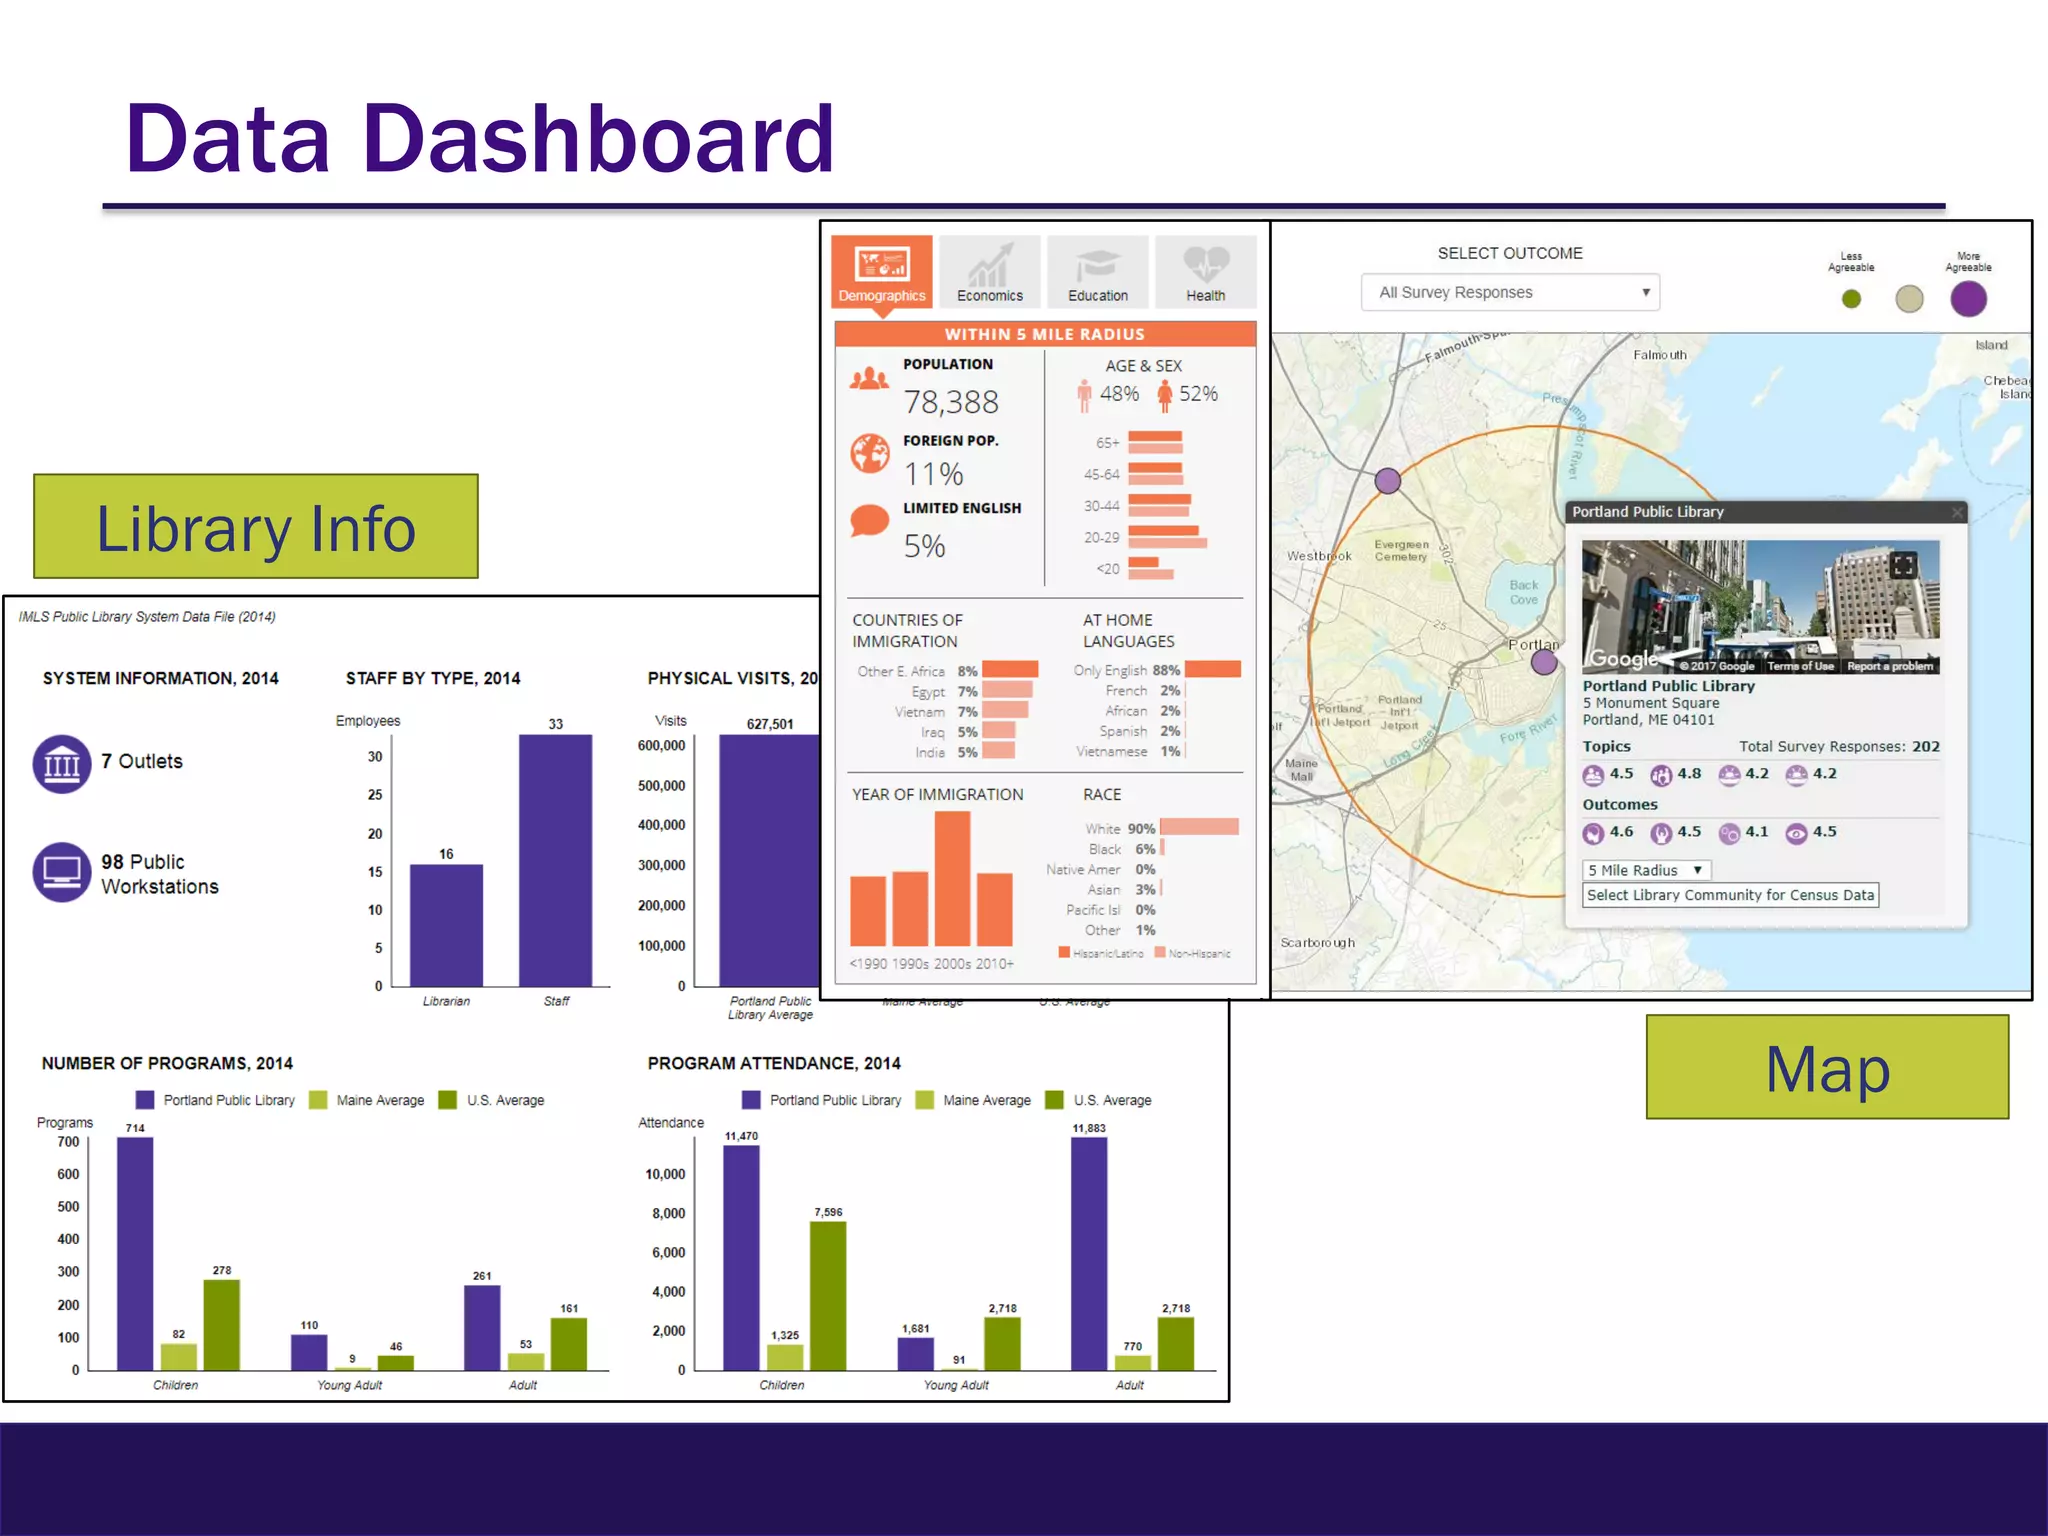Click the White 90% race bar

1199,827
